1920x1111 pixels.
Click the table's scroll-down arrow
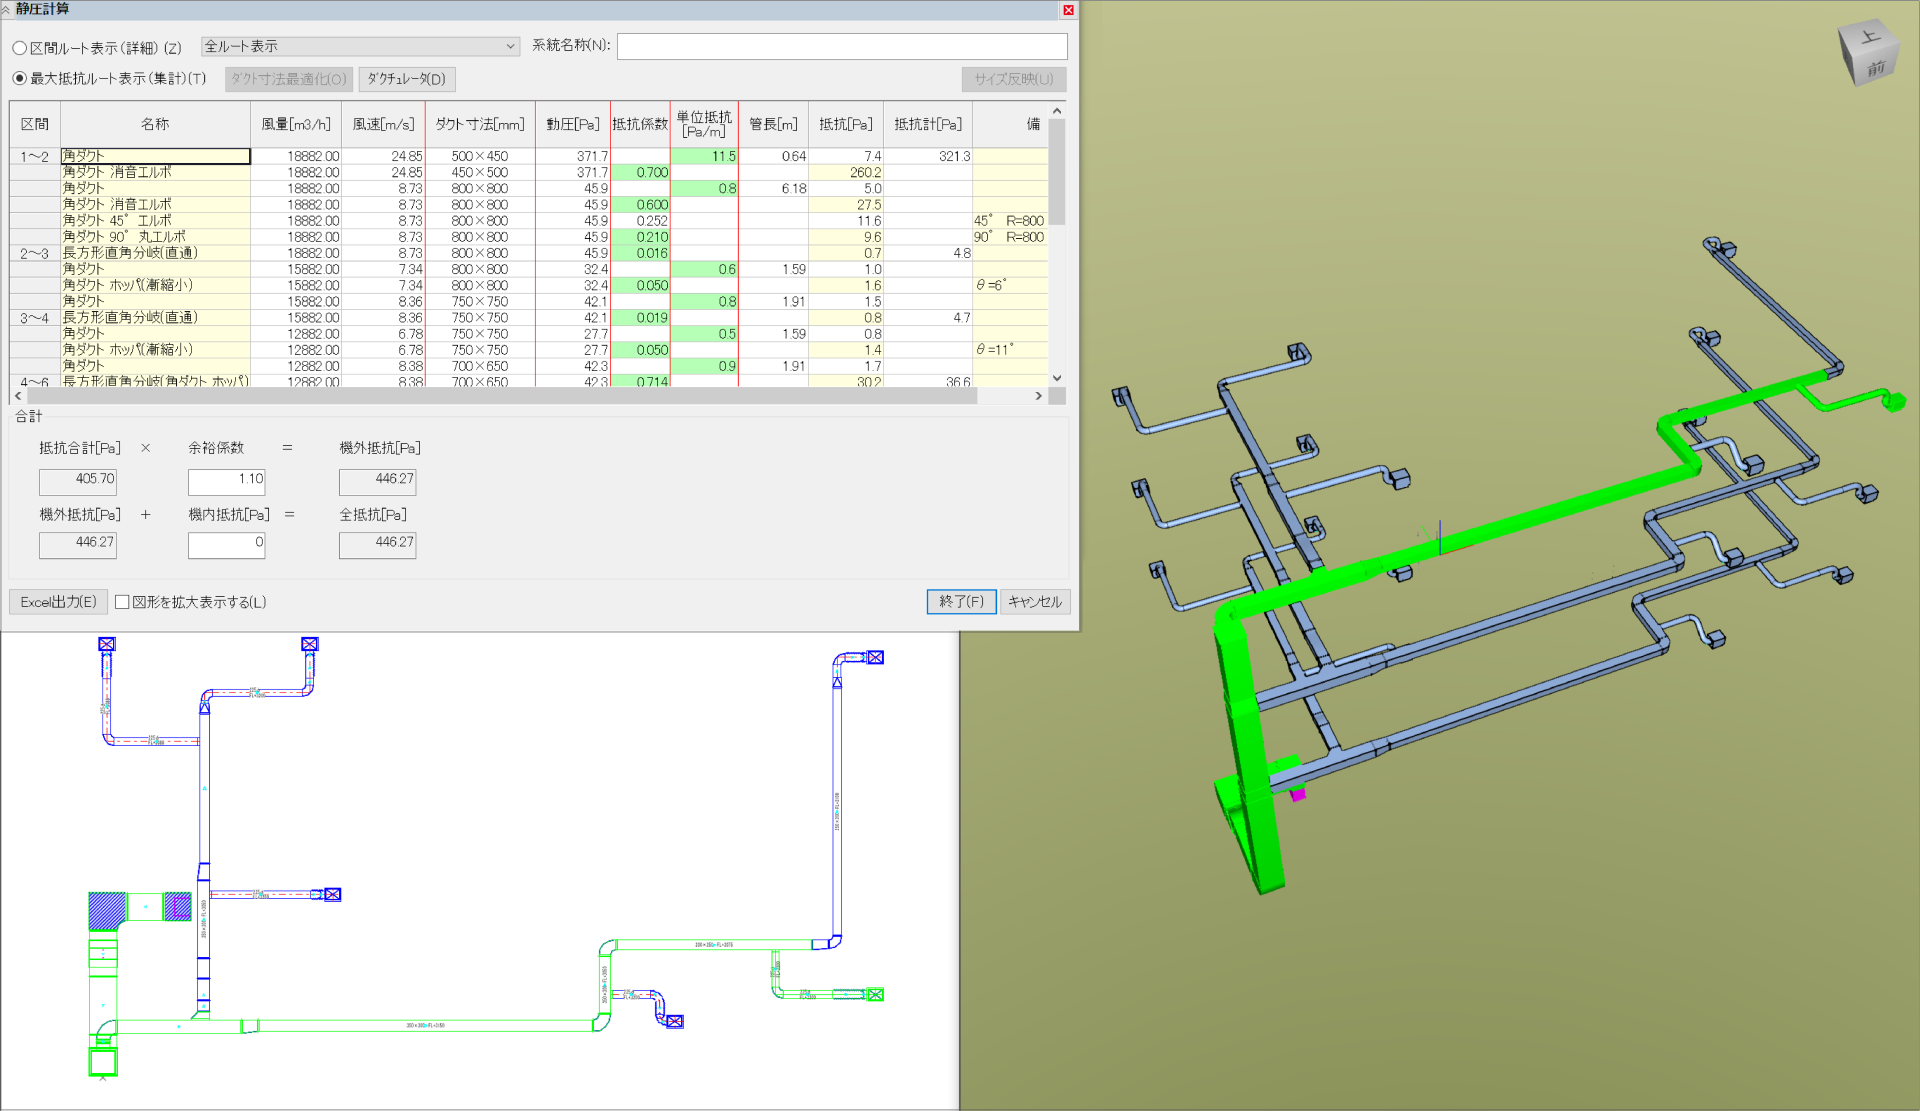[x=1057, y=378]
